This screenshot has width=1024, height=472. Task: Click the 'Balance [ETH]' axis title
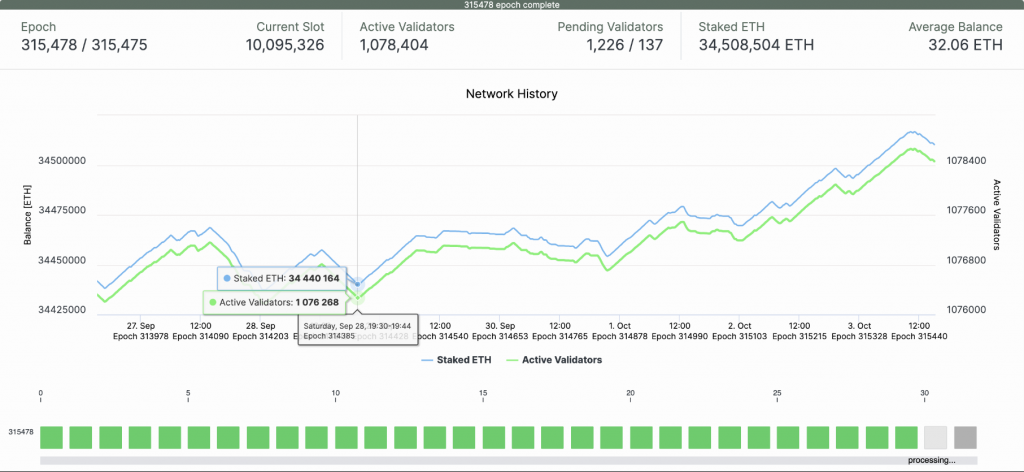[x=27, y=214]
